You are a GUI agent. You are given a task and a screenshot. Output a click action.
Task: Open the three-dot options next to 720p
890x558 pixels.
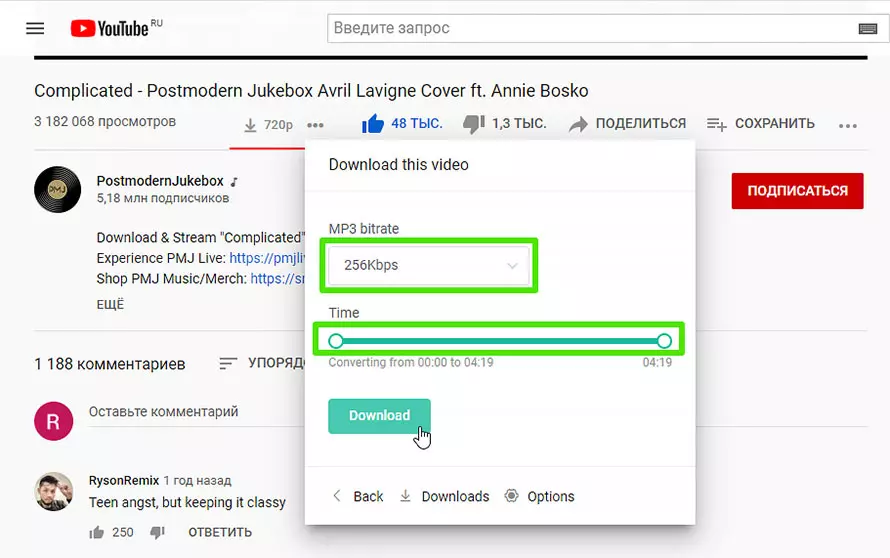coord(315,125)
